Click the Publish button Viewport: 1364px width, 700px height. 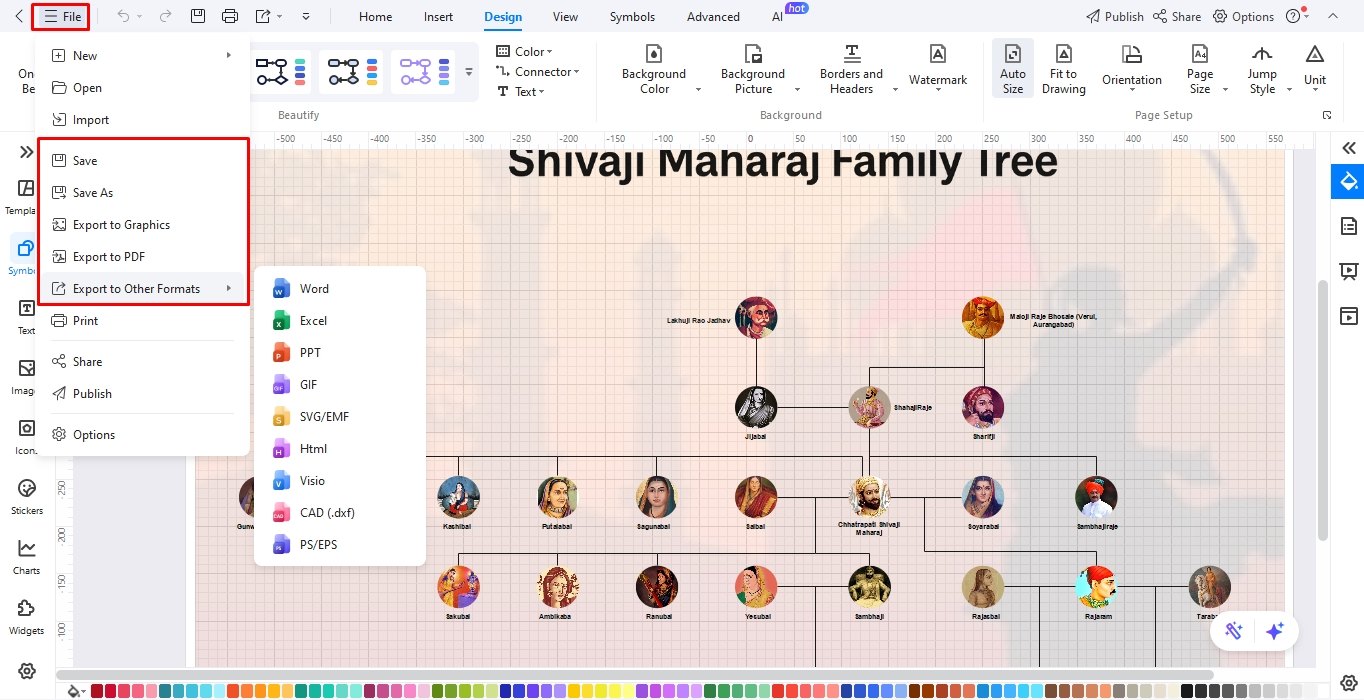coord(1114,16)
